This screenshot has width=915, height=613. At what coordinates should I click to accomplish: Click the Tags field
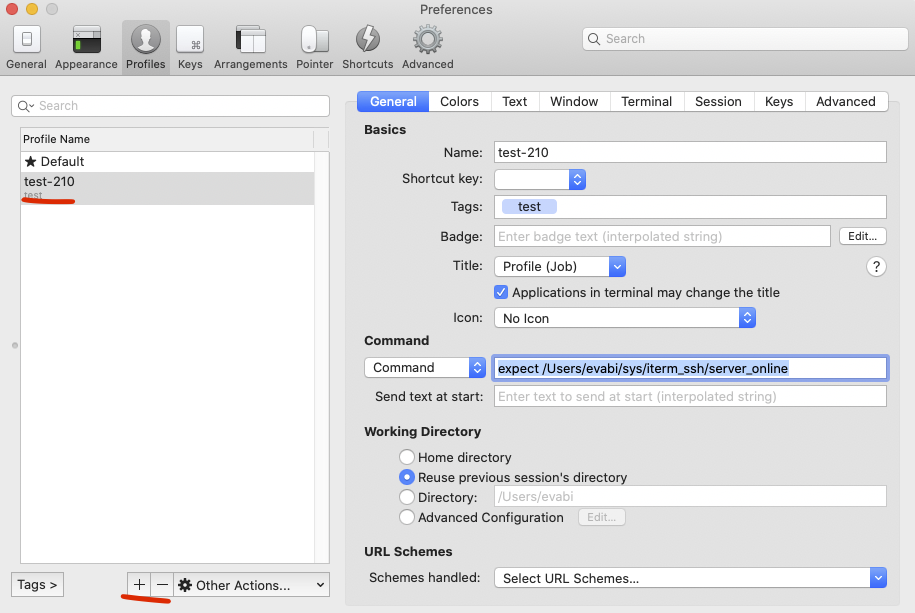tap(690, 207)
